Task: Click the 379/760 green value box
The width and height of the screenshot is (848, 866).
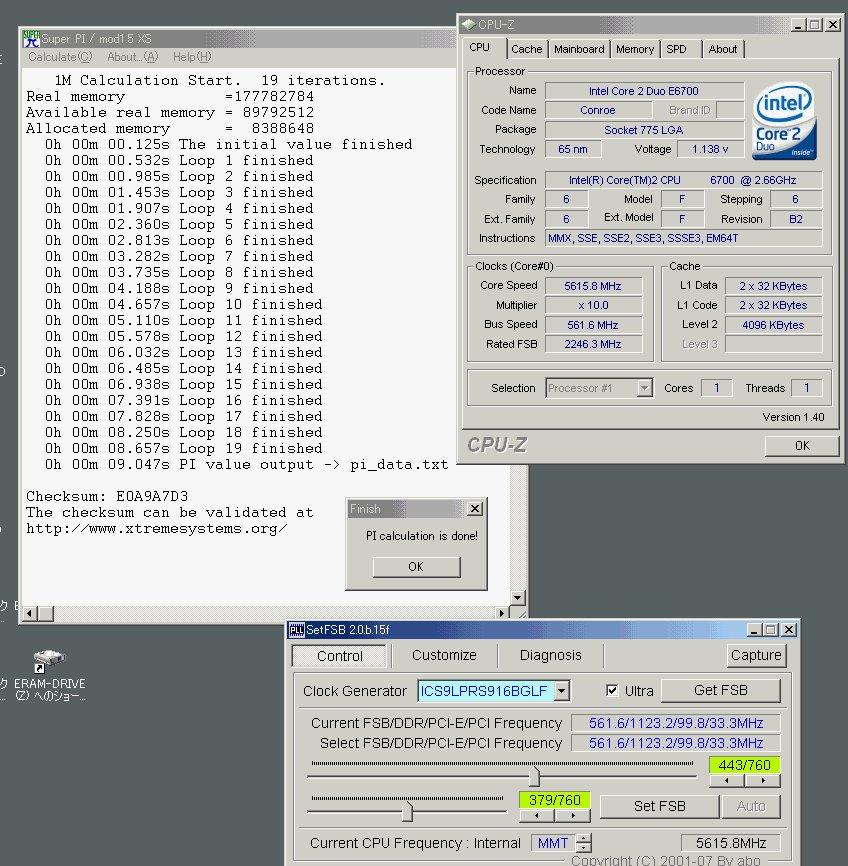Action: (x=555, y=800)
